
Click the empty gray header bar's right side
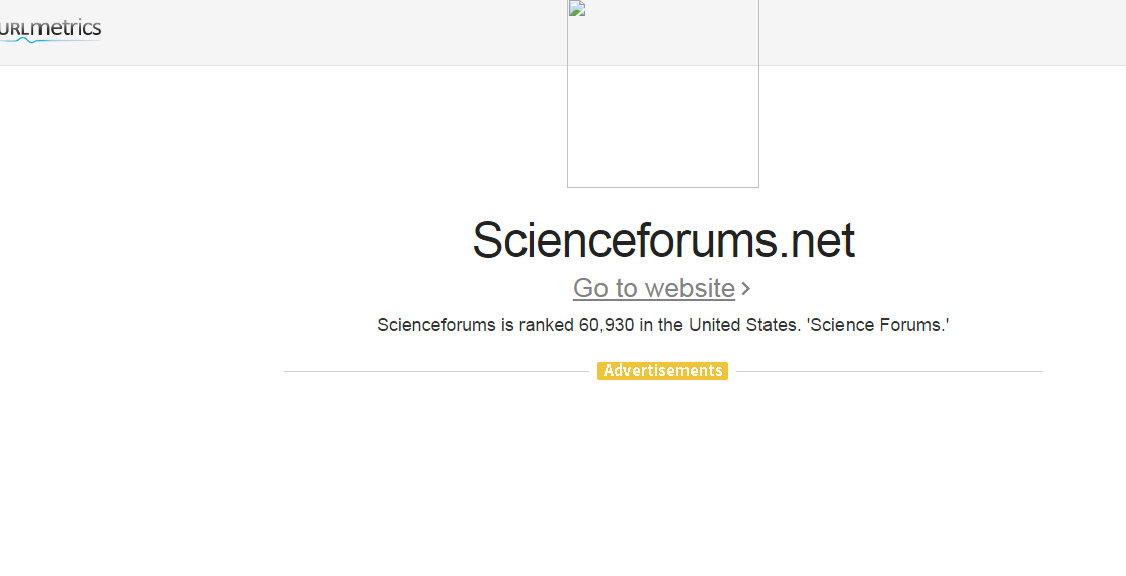(950, 32)
